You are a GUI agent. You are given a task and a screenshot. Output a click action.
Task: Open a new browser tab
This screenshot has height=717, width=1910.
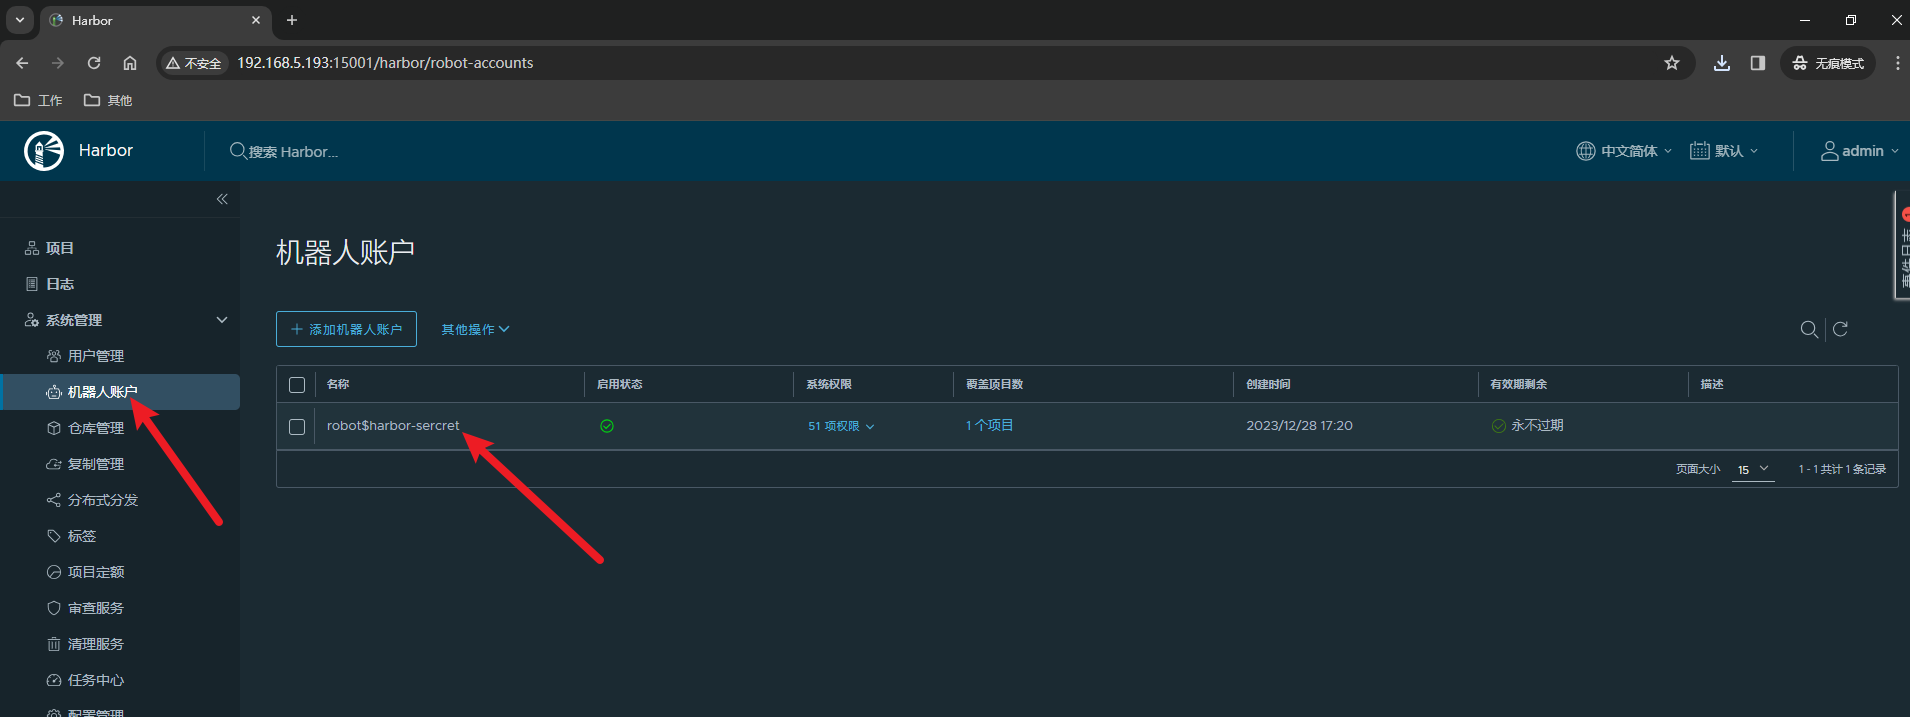pyautogui.click(x=292, y=20)
